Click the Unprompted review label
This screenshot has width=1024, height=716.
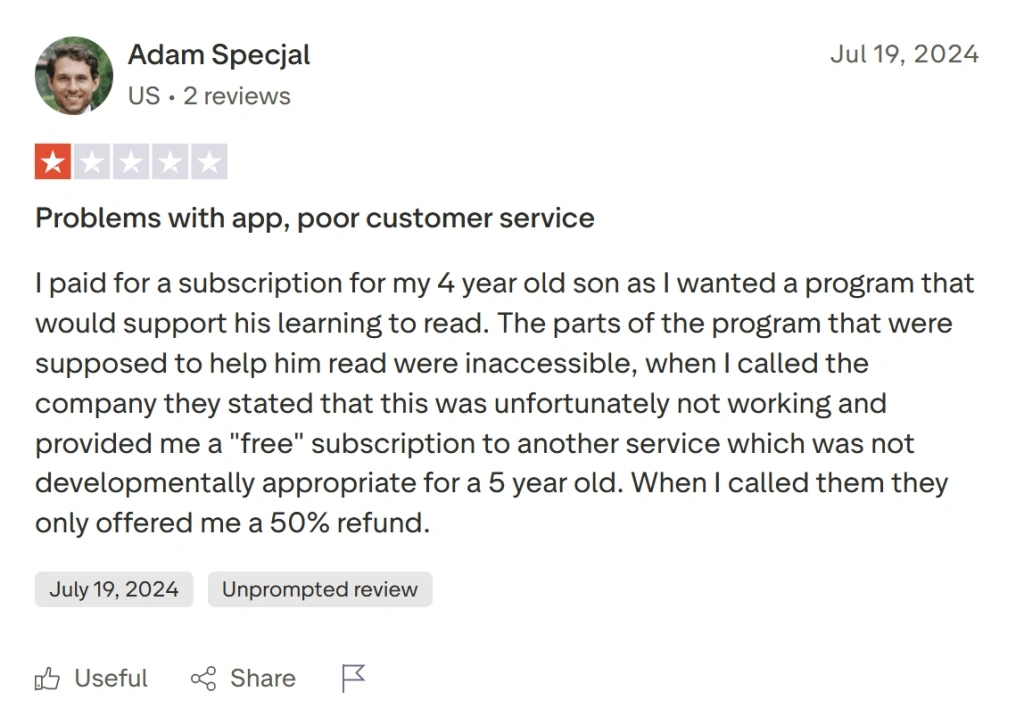point(319,589)
